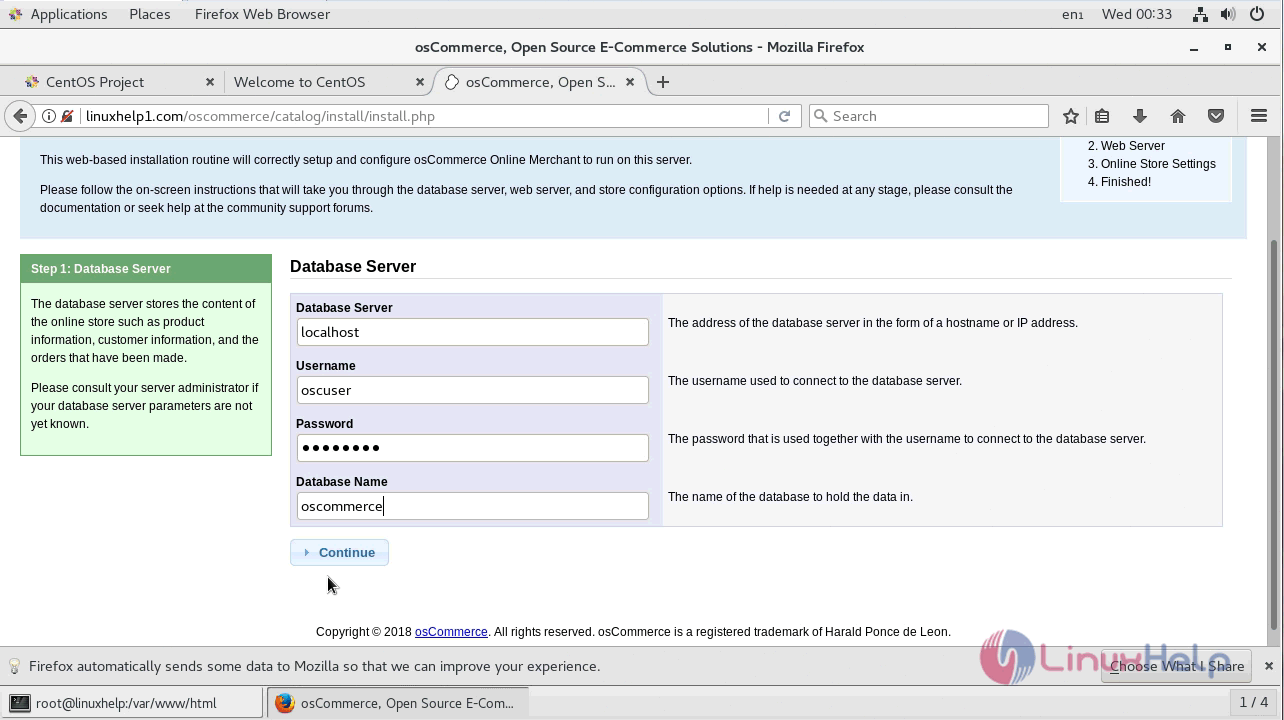This screenshot has width=1284, height=720.
Task: Click the power icon in top panel
Action: tap(1258, 14)
